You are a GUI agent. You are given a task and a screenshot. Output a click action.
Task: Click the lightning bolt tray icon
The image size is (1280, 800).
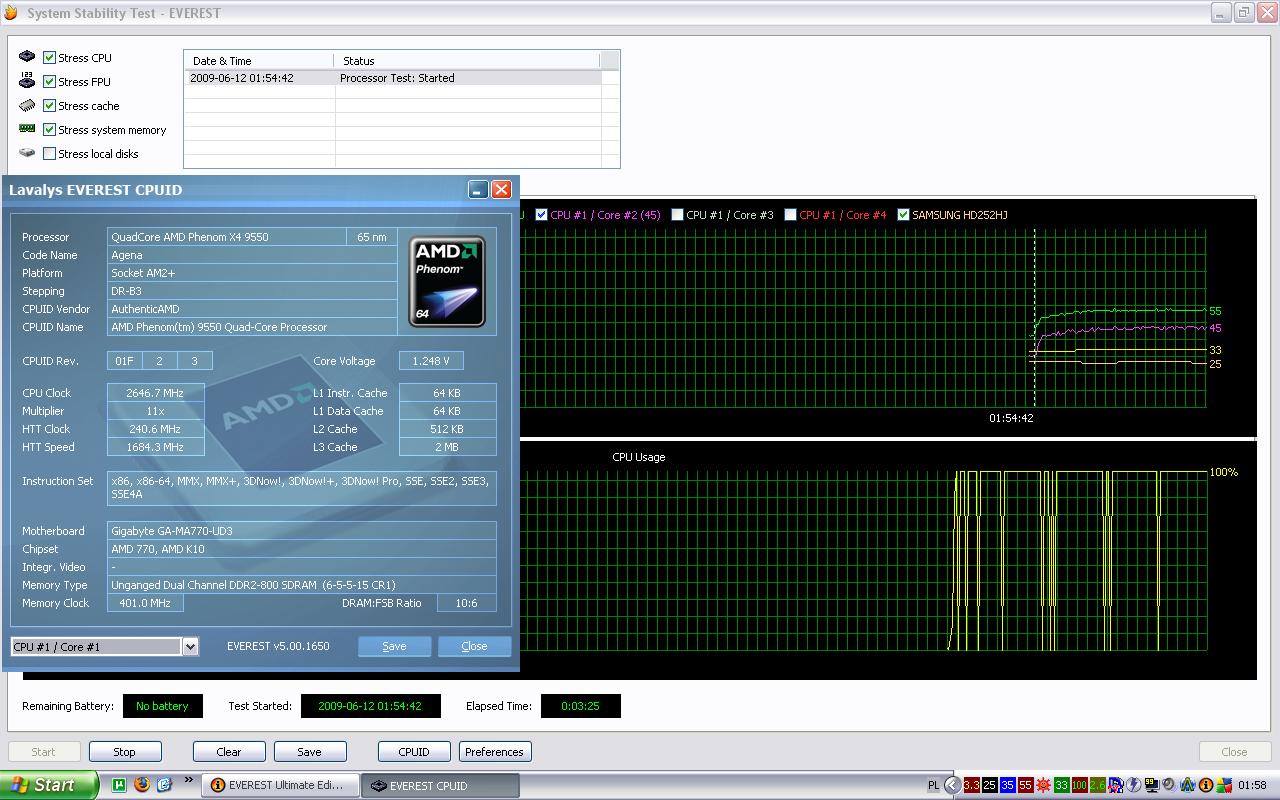tap(1133, 785)
